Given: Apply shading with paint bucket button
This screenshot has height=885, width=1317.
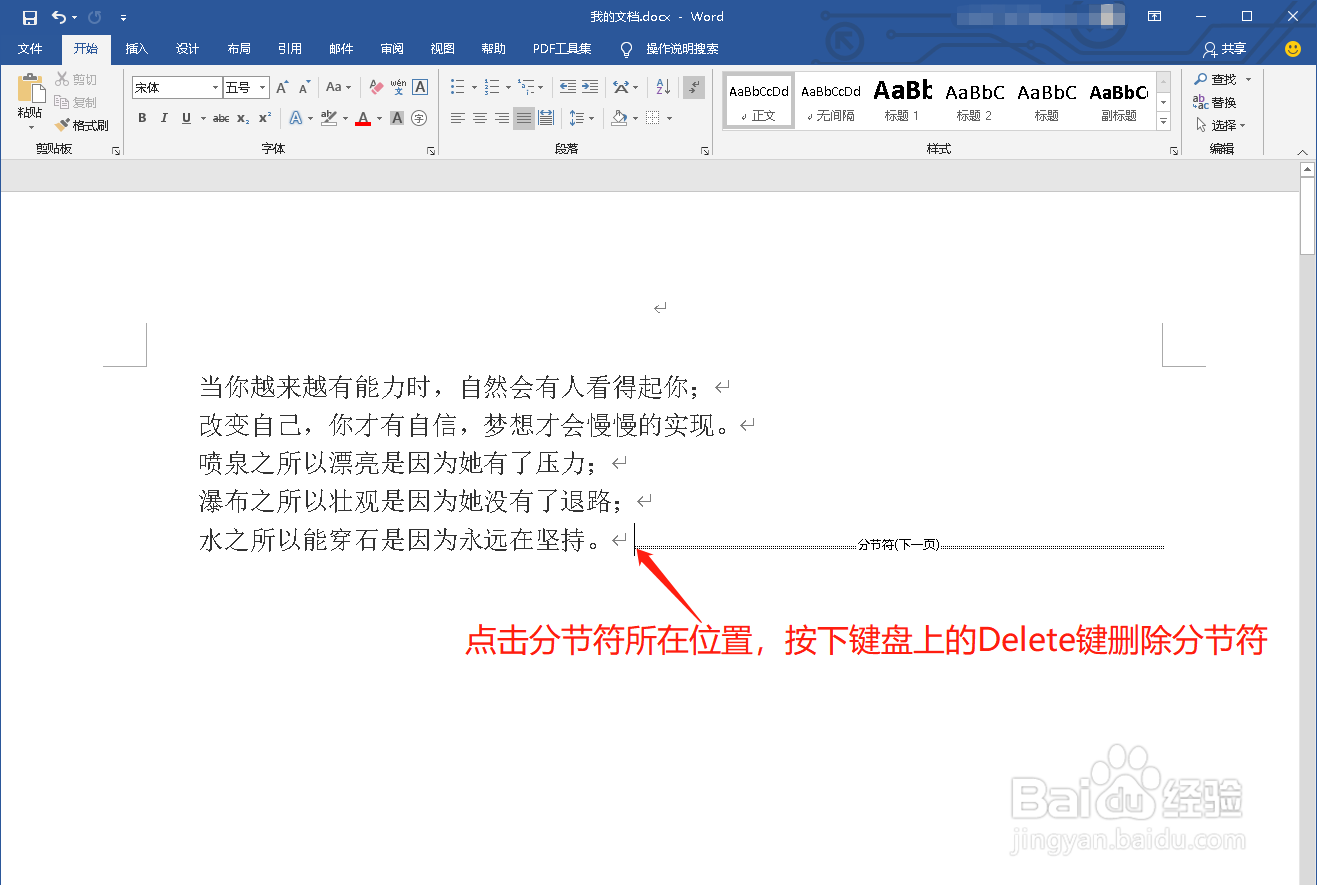Looking at the screenshot, I should pos(619,118).
